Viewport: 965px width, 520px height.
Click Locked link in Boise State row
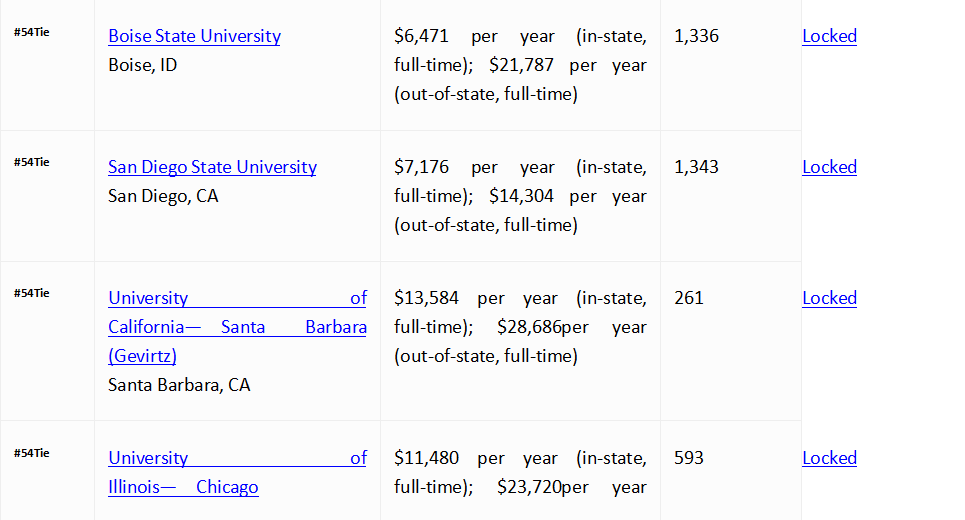[830, 36]
